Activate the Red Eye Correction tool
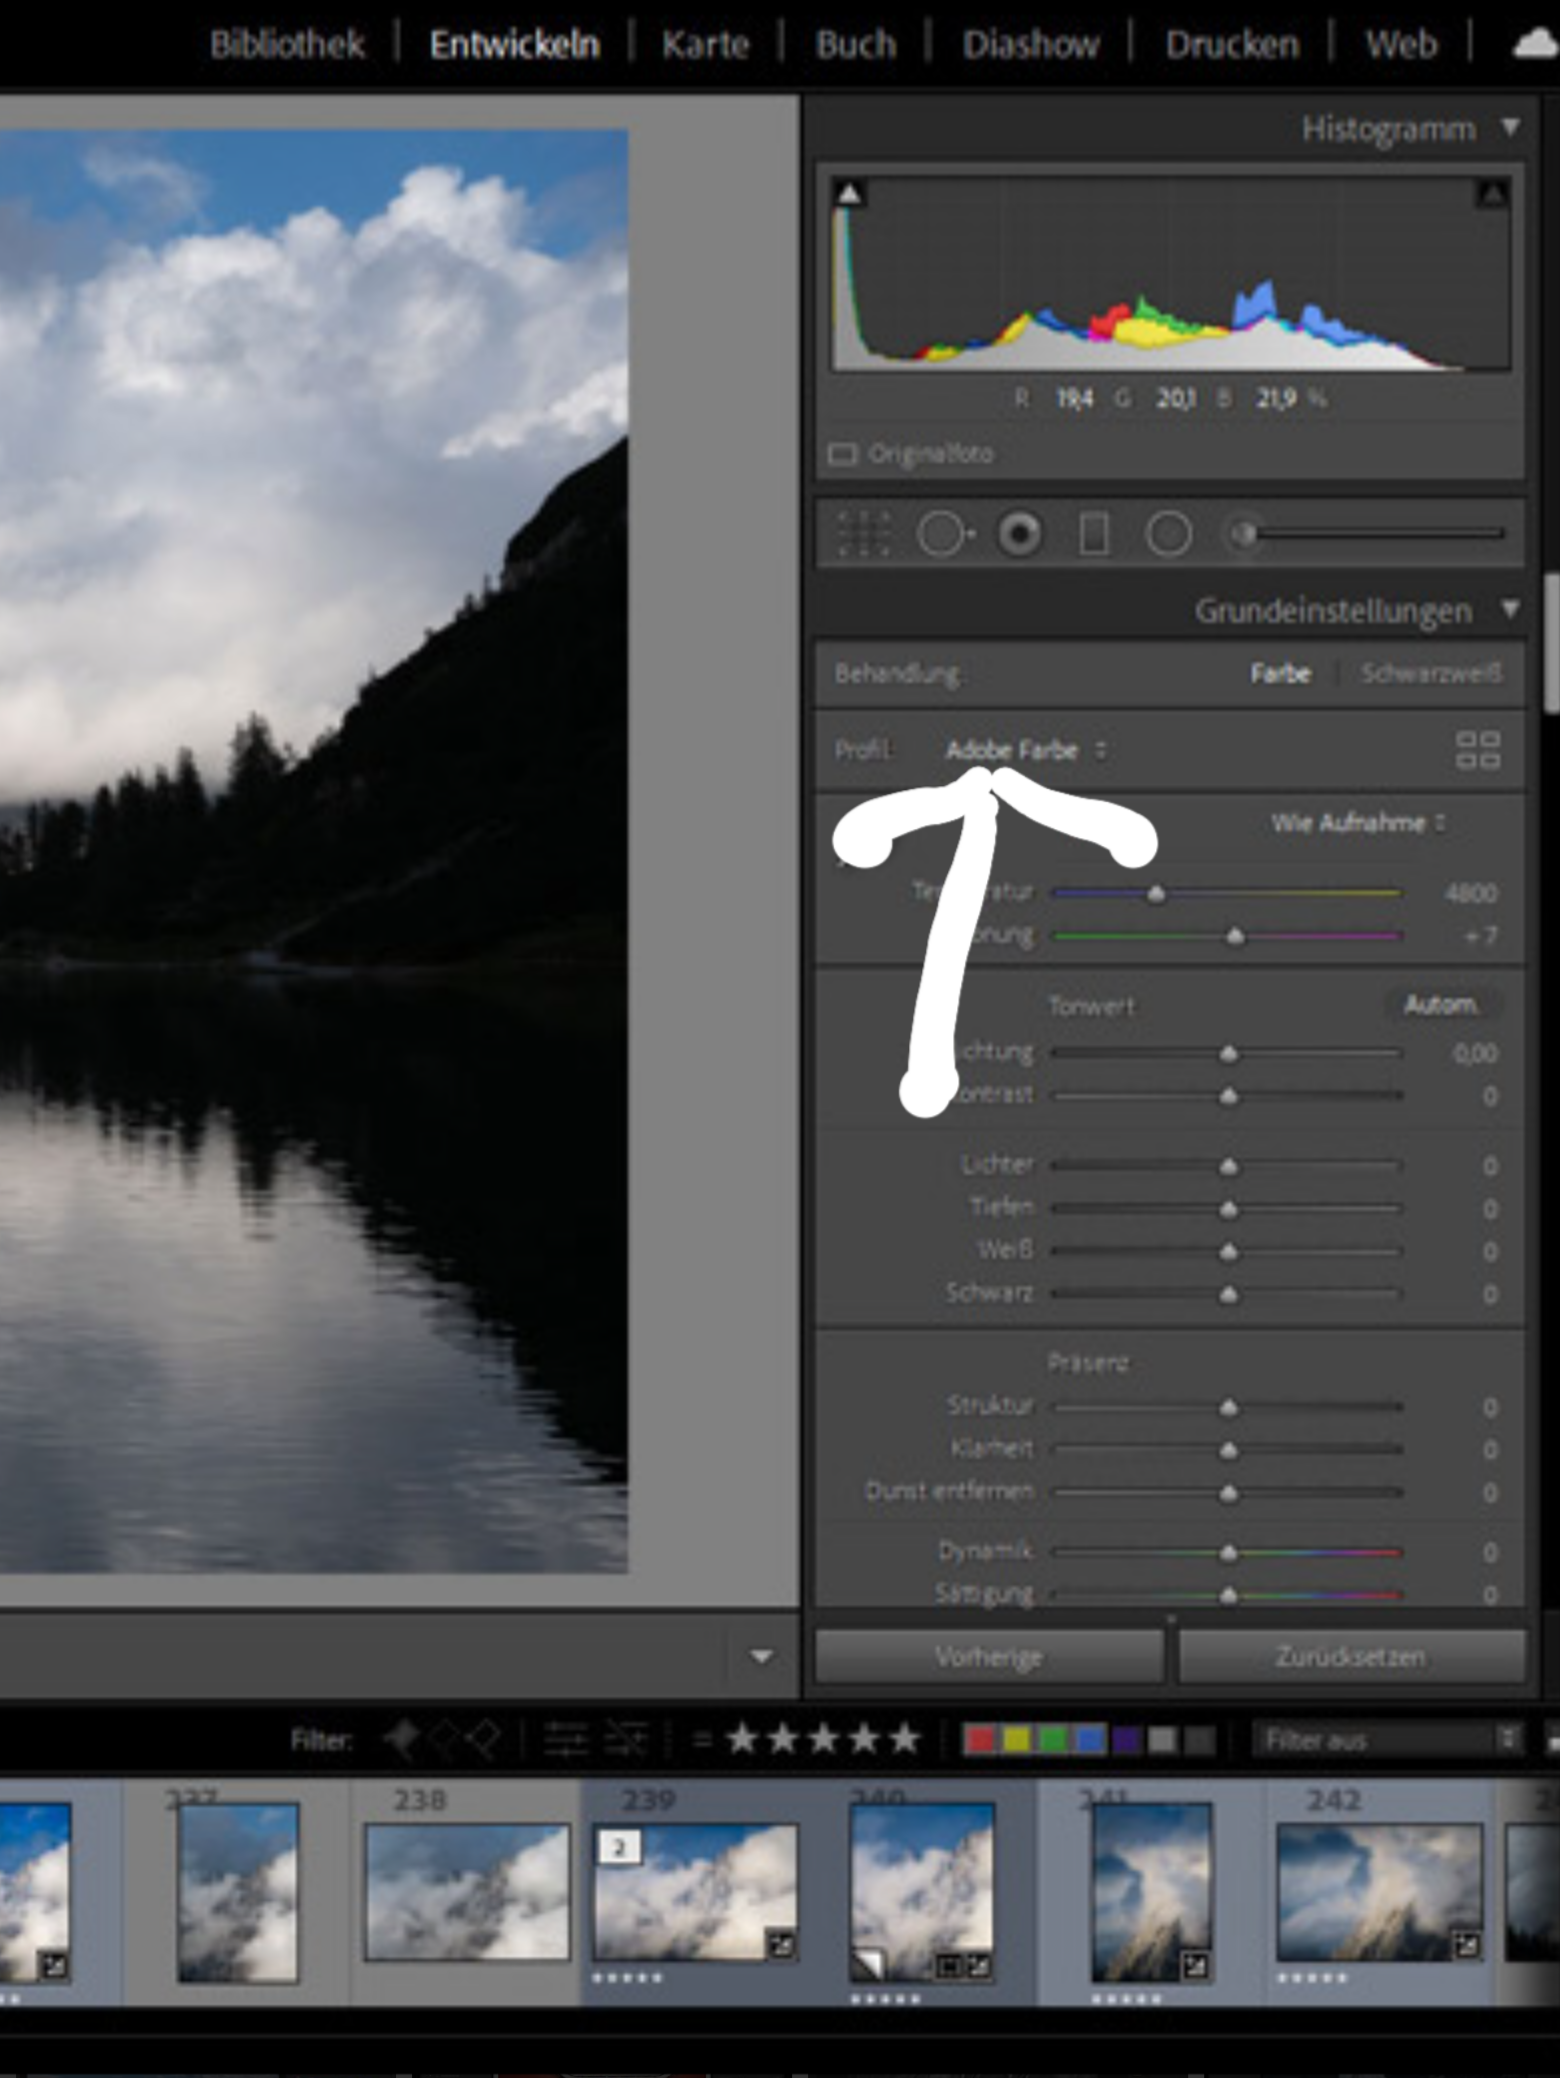Screen dimensions: 1560x2078 pyautogui.click(x=1019, y=534)
